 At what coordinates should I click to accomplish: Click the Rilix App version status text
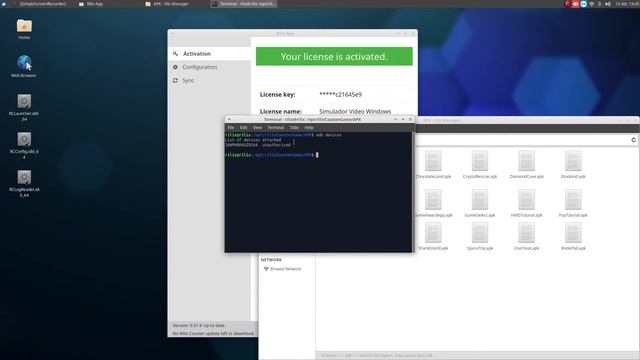click(x=198, y=325)
